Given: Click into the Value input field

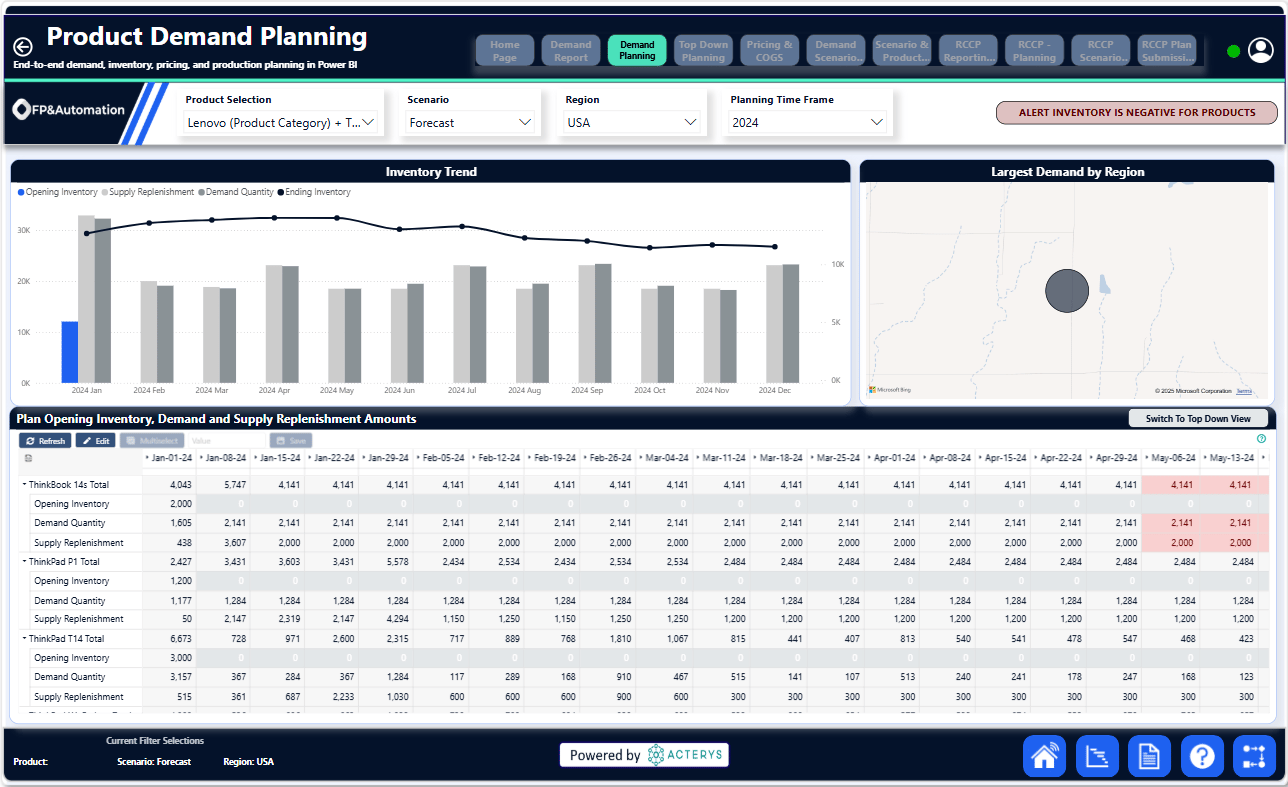Looking at the screenshot, I should pos(226,440).
